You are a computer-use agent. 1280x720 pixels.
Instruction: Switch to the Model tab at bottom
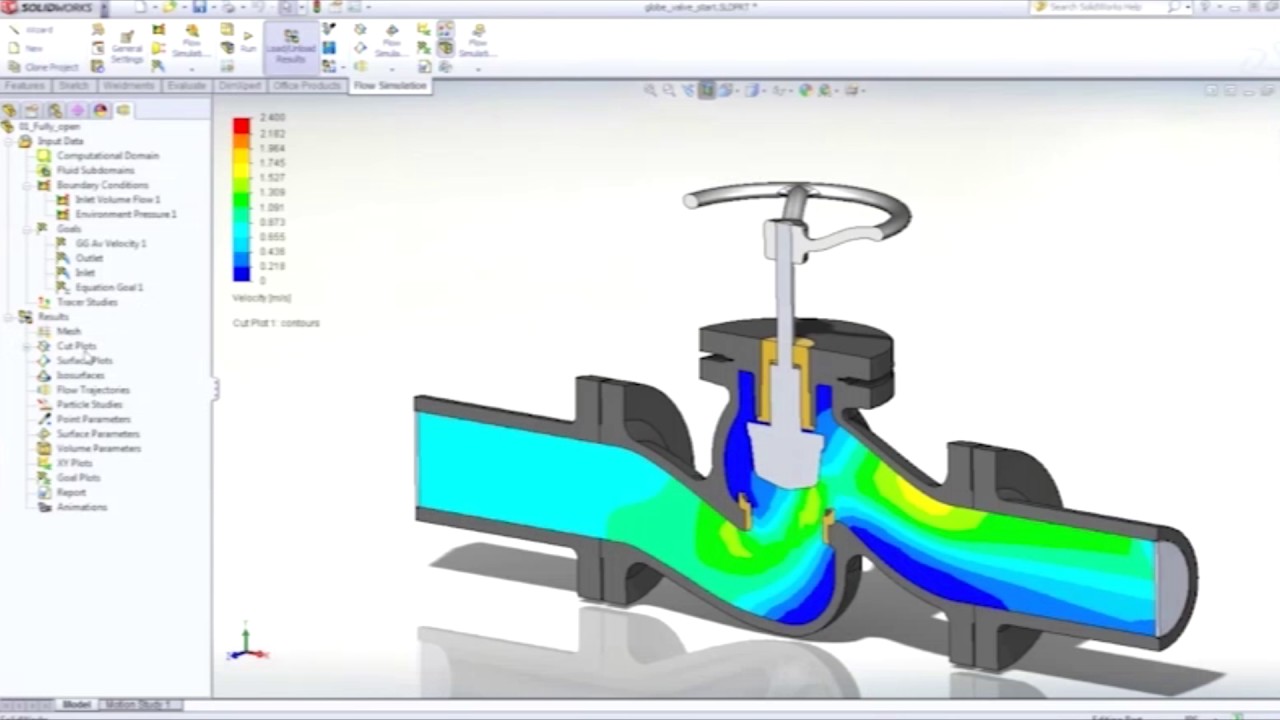(x=77, y=705)
